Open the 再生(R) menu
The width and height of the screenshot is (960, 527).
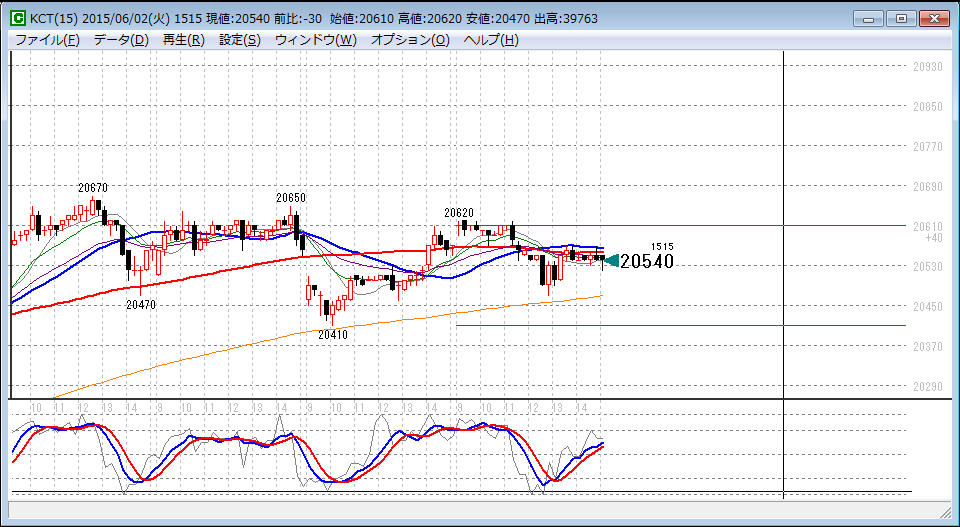[x=184, y=40]
